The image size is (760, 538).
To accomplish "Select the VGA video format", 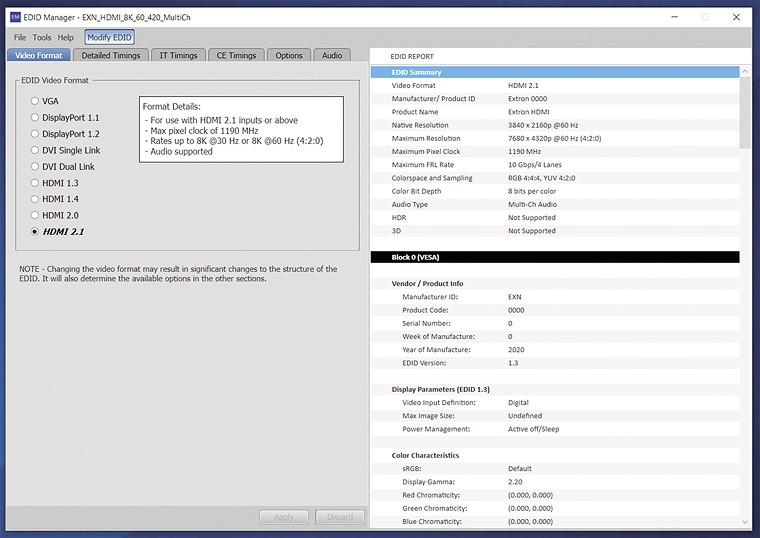I will [36, 101].
